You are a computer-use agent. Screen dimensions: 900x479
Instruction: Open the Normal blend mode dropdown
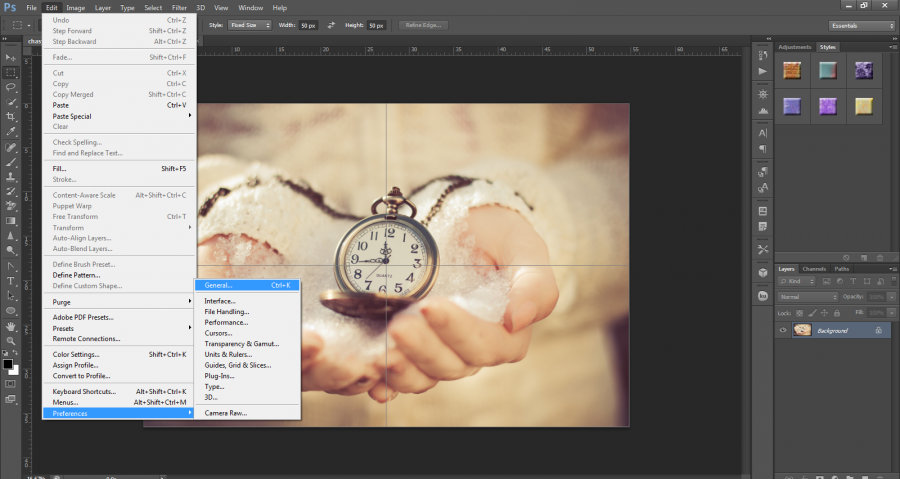tap(808, 297)
